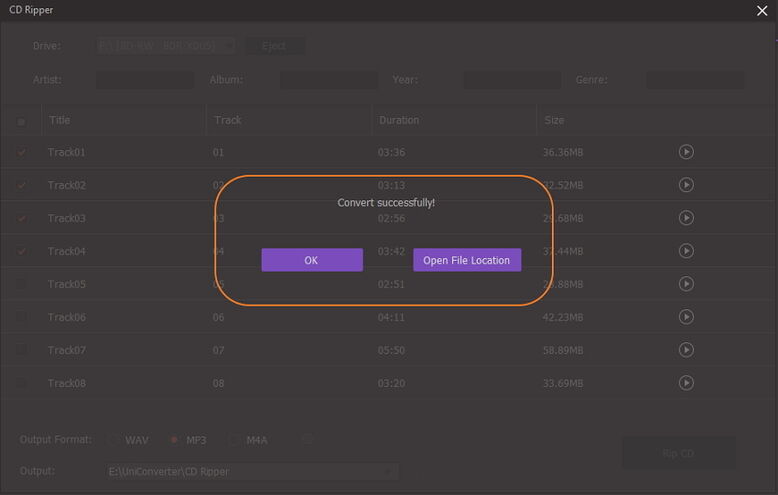Click the Rip CD button
This screenshot has width=778, height=495.
tap(678, 453)
